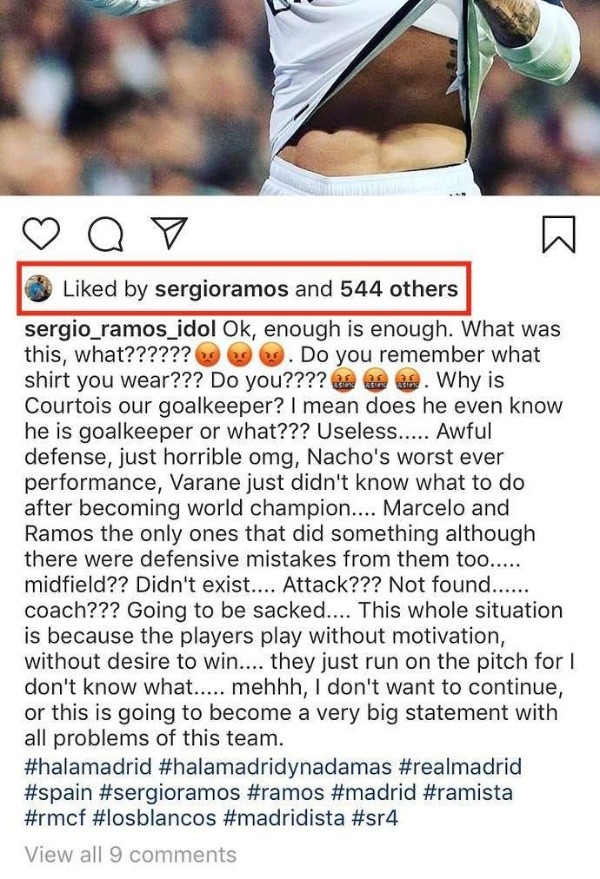
Task: Open the liker's small profile avatar
Action: 40,290
